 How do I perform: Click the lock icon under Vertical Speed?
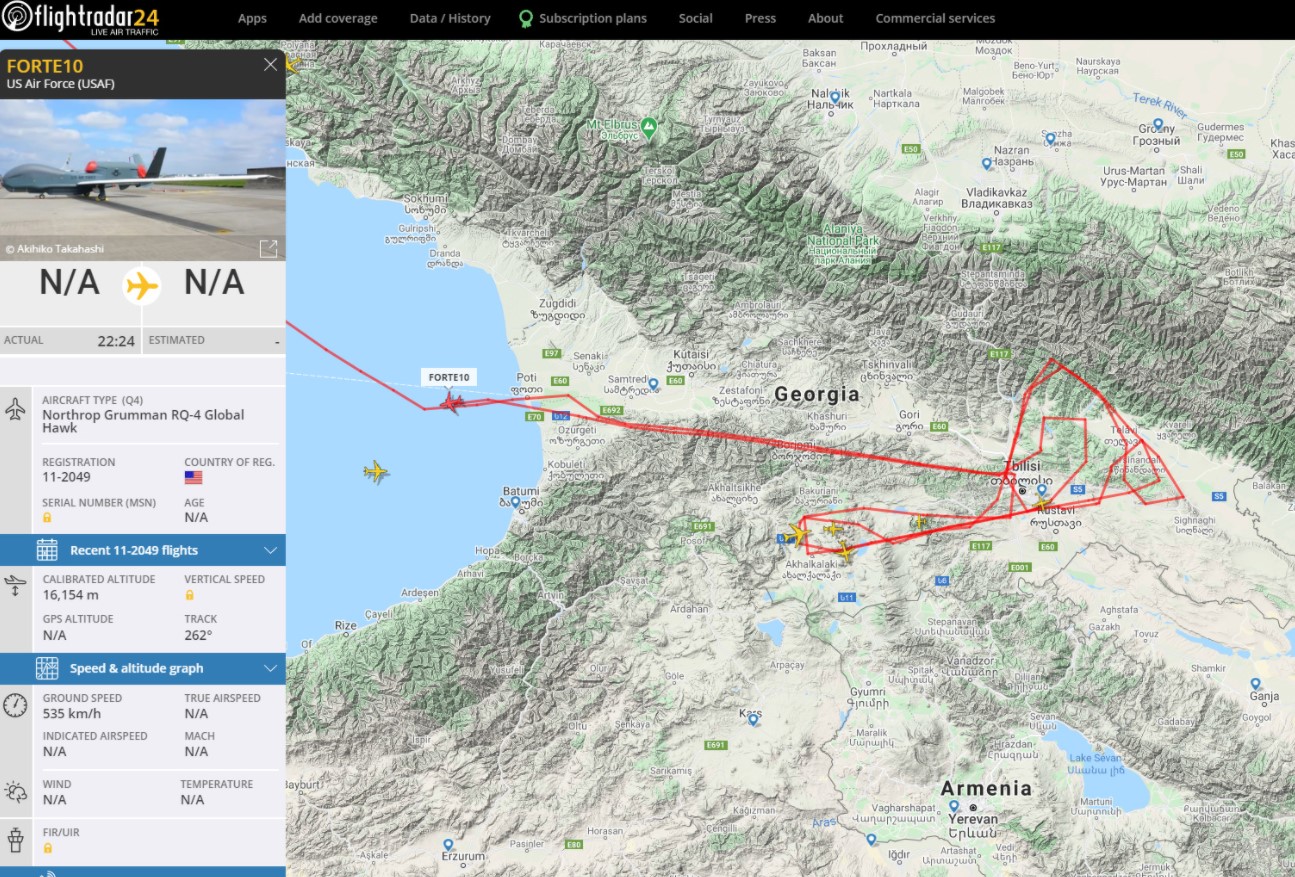(189, 595)
